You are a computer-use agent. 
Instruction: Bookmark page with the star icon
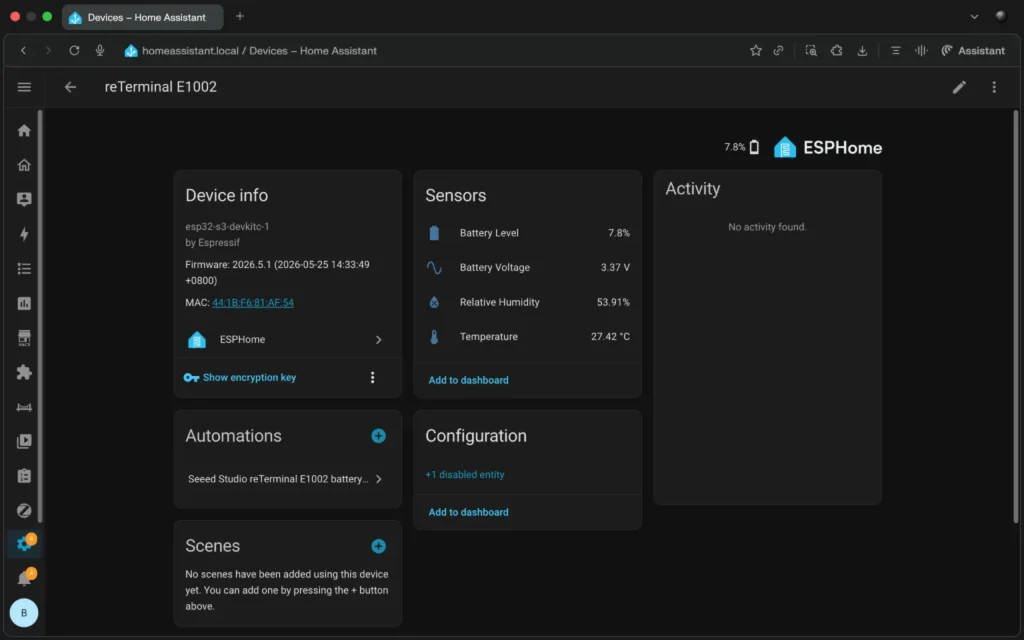[756, 50]
